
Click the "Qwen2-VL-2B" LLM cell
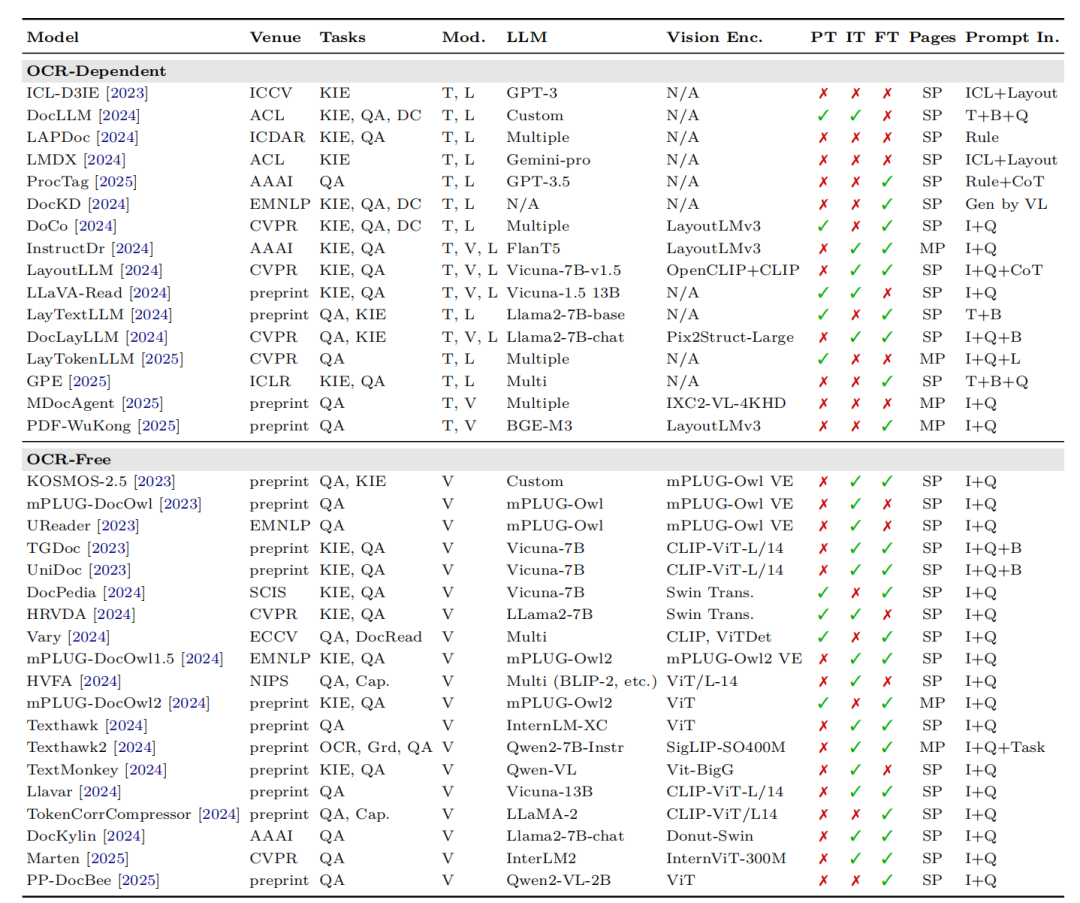point(559,880)
